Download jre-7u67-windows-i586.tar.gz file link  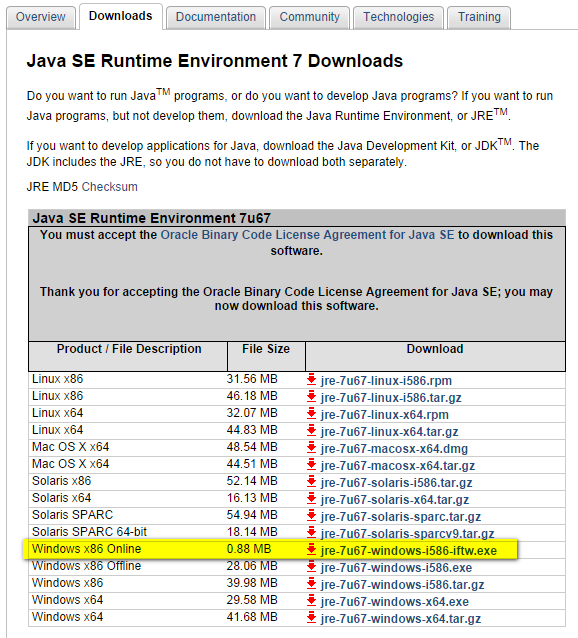pyautogui.click(x=402, y=585)
